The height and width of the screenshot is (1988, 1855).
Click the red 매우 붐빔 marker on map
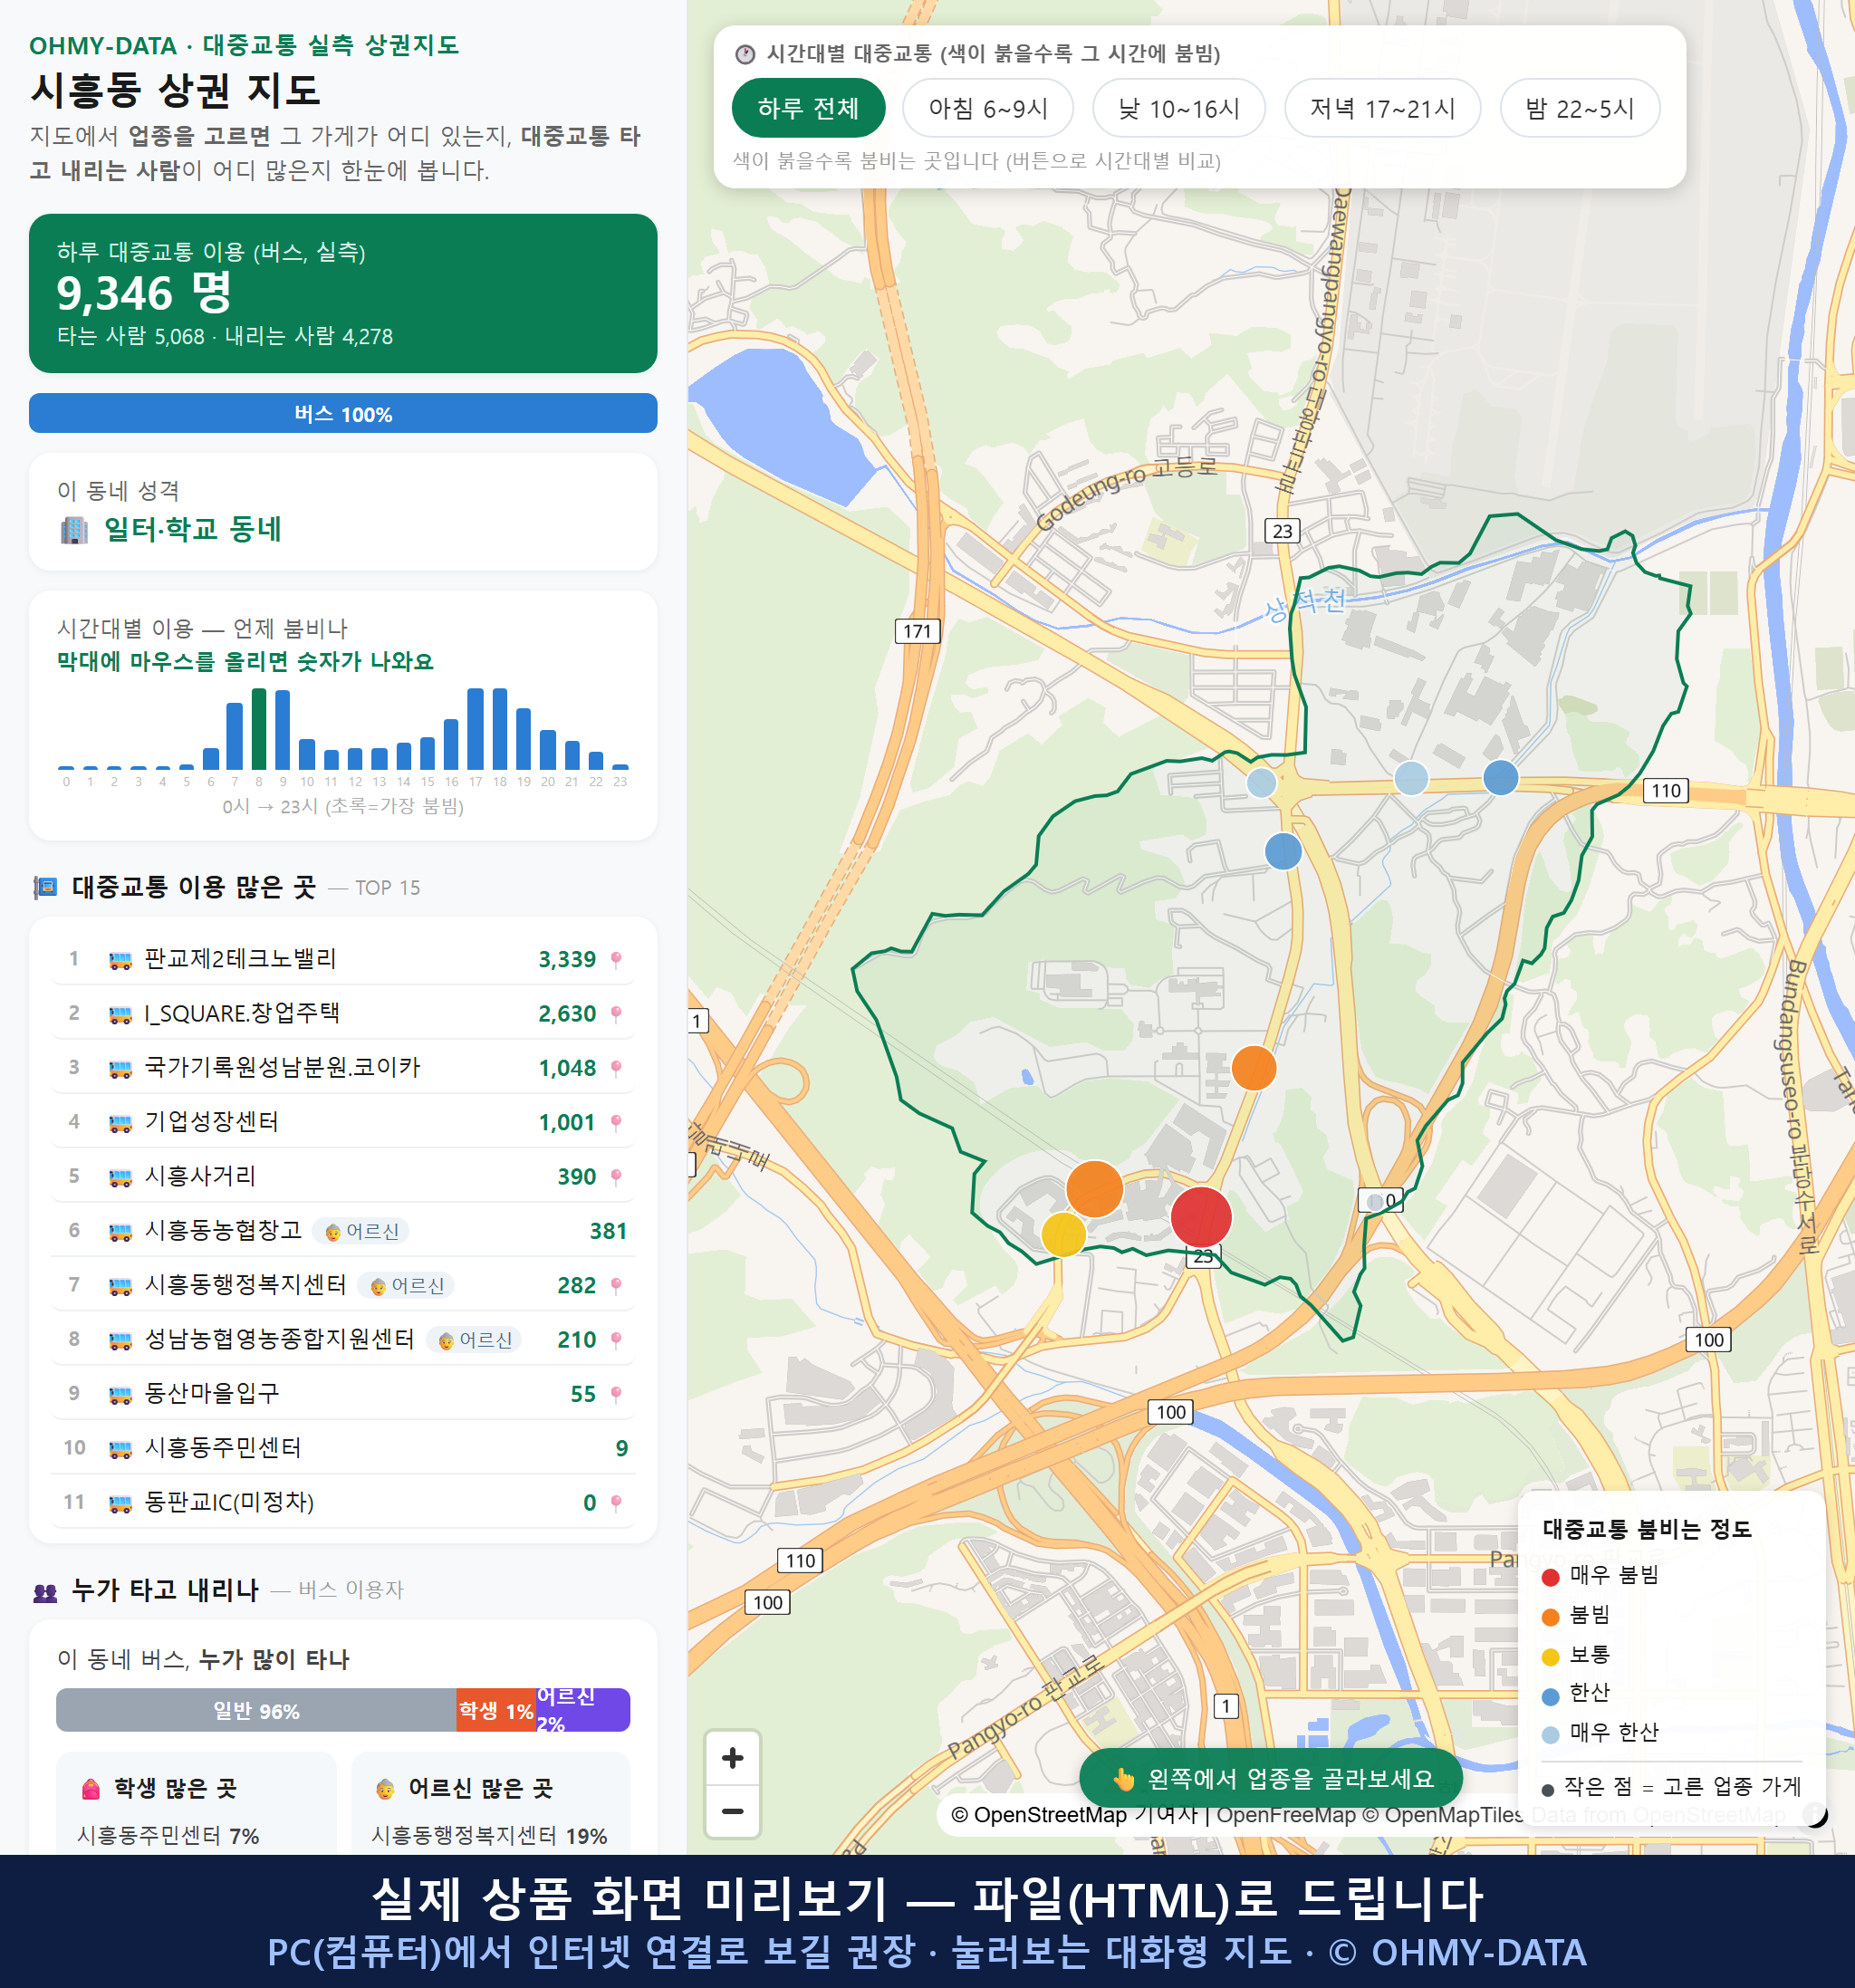point(1201,1217)
